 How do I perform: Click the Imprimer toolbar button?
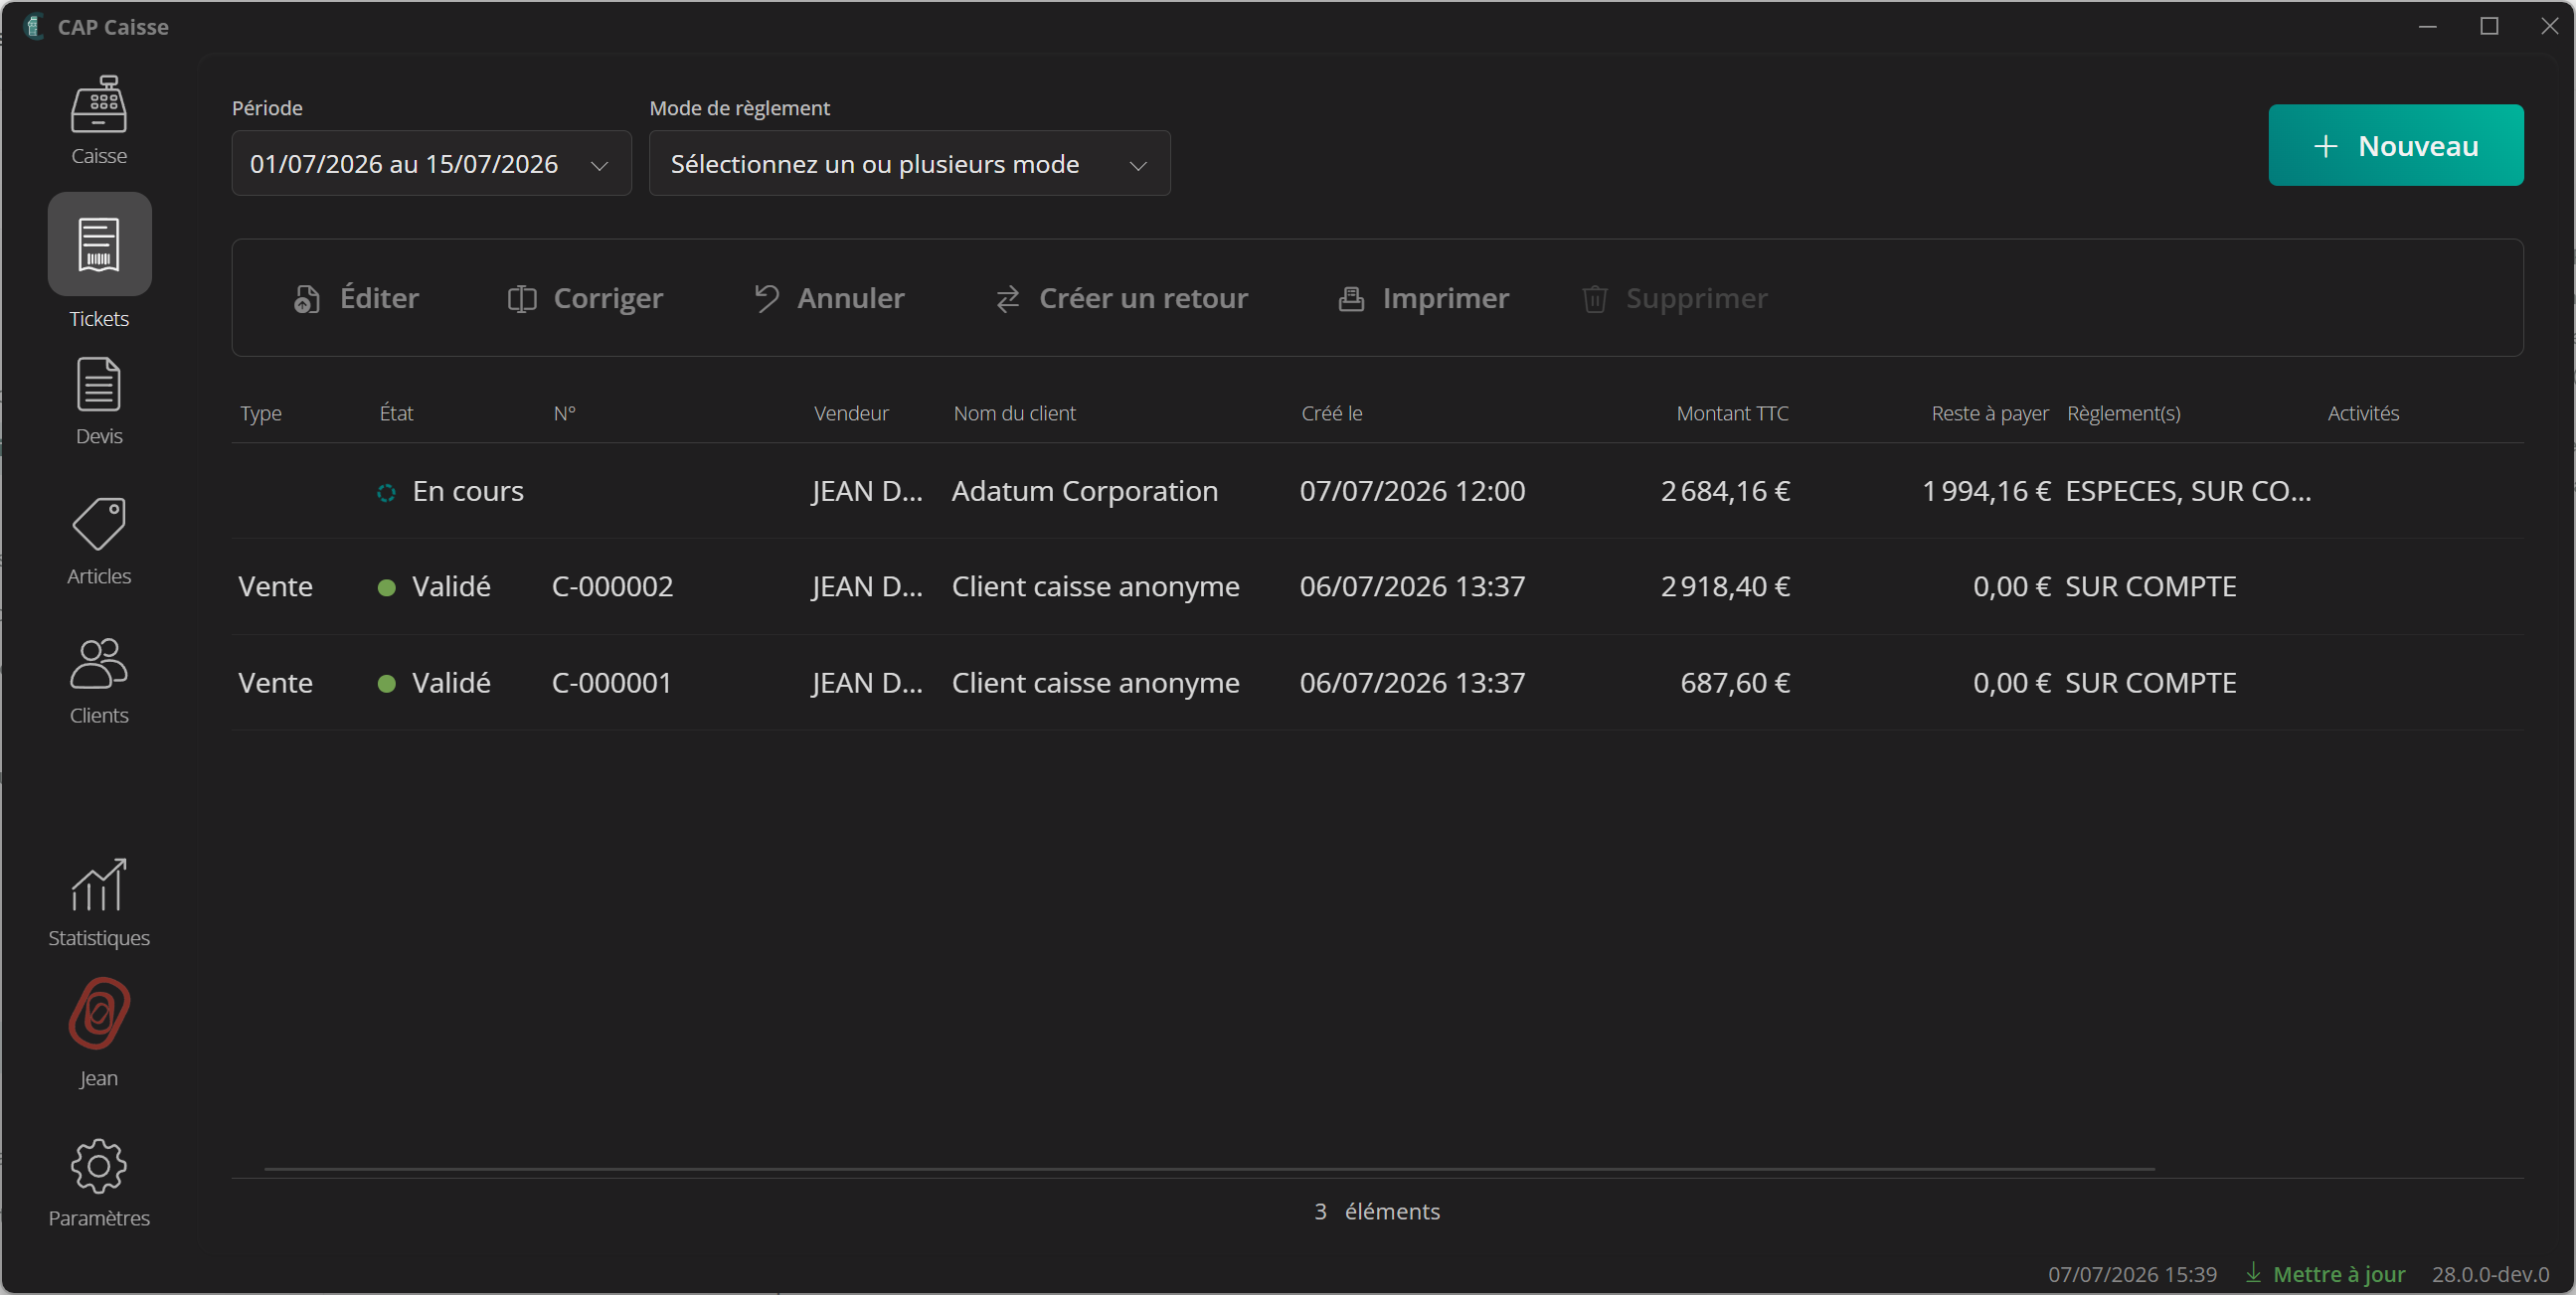(1423, 298)
